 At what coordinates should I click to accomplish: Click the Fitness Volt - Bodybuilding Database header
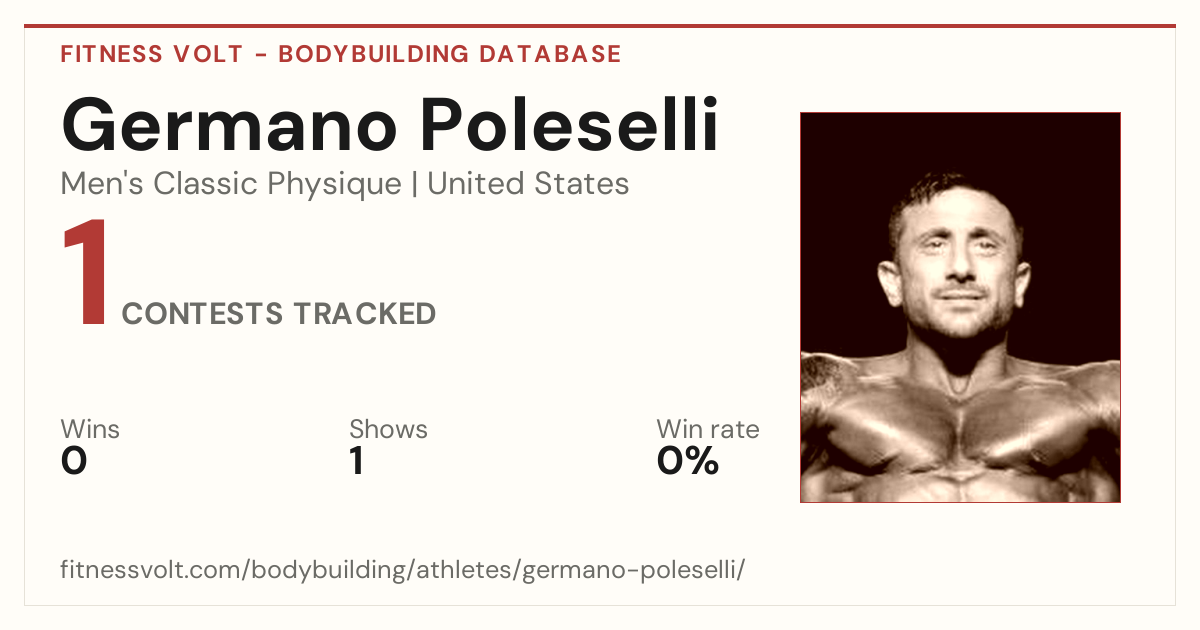click(341, 54)
